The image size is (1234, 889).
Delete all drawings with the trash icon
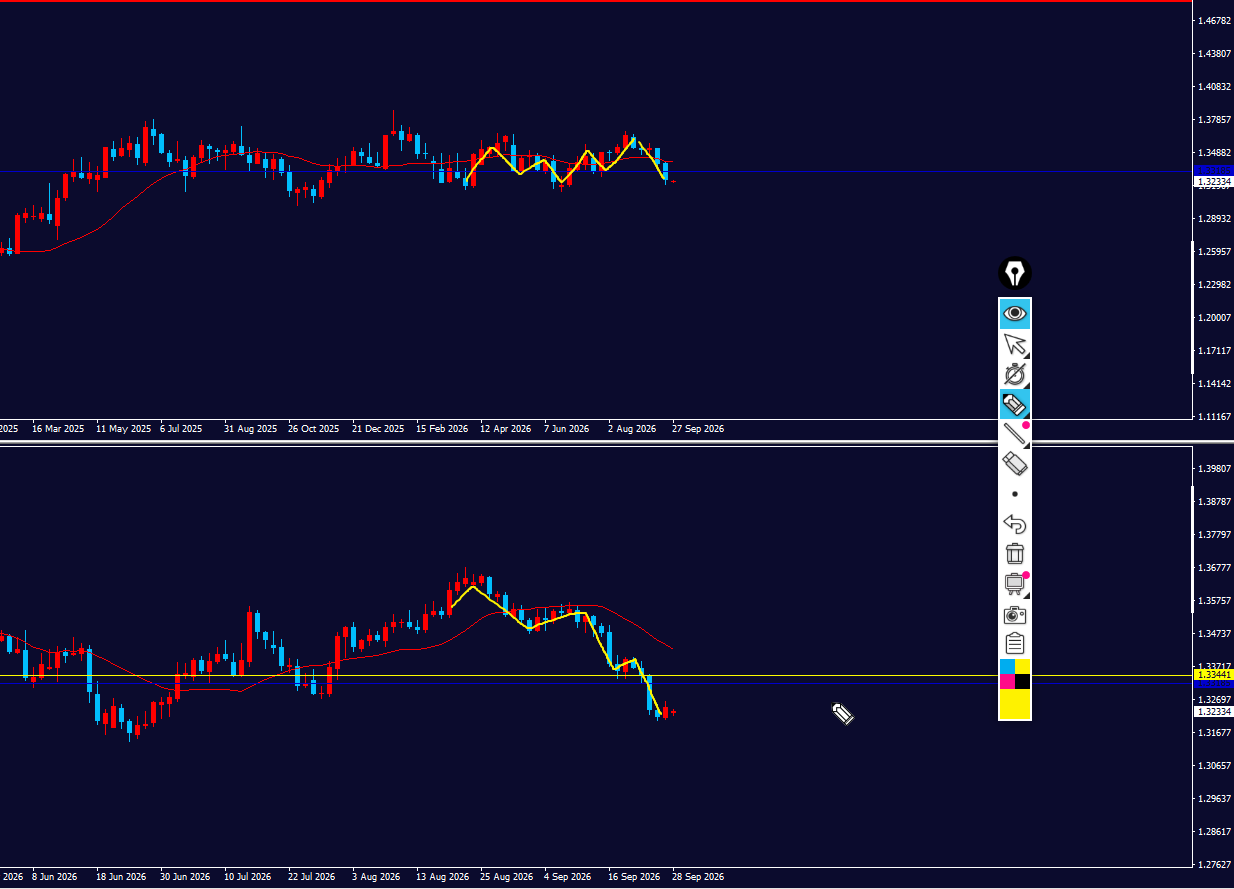point(1015,554)
